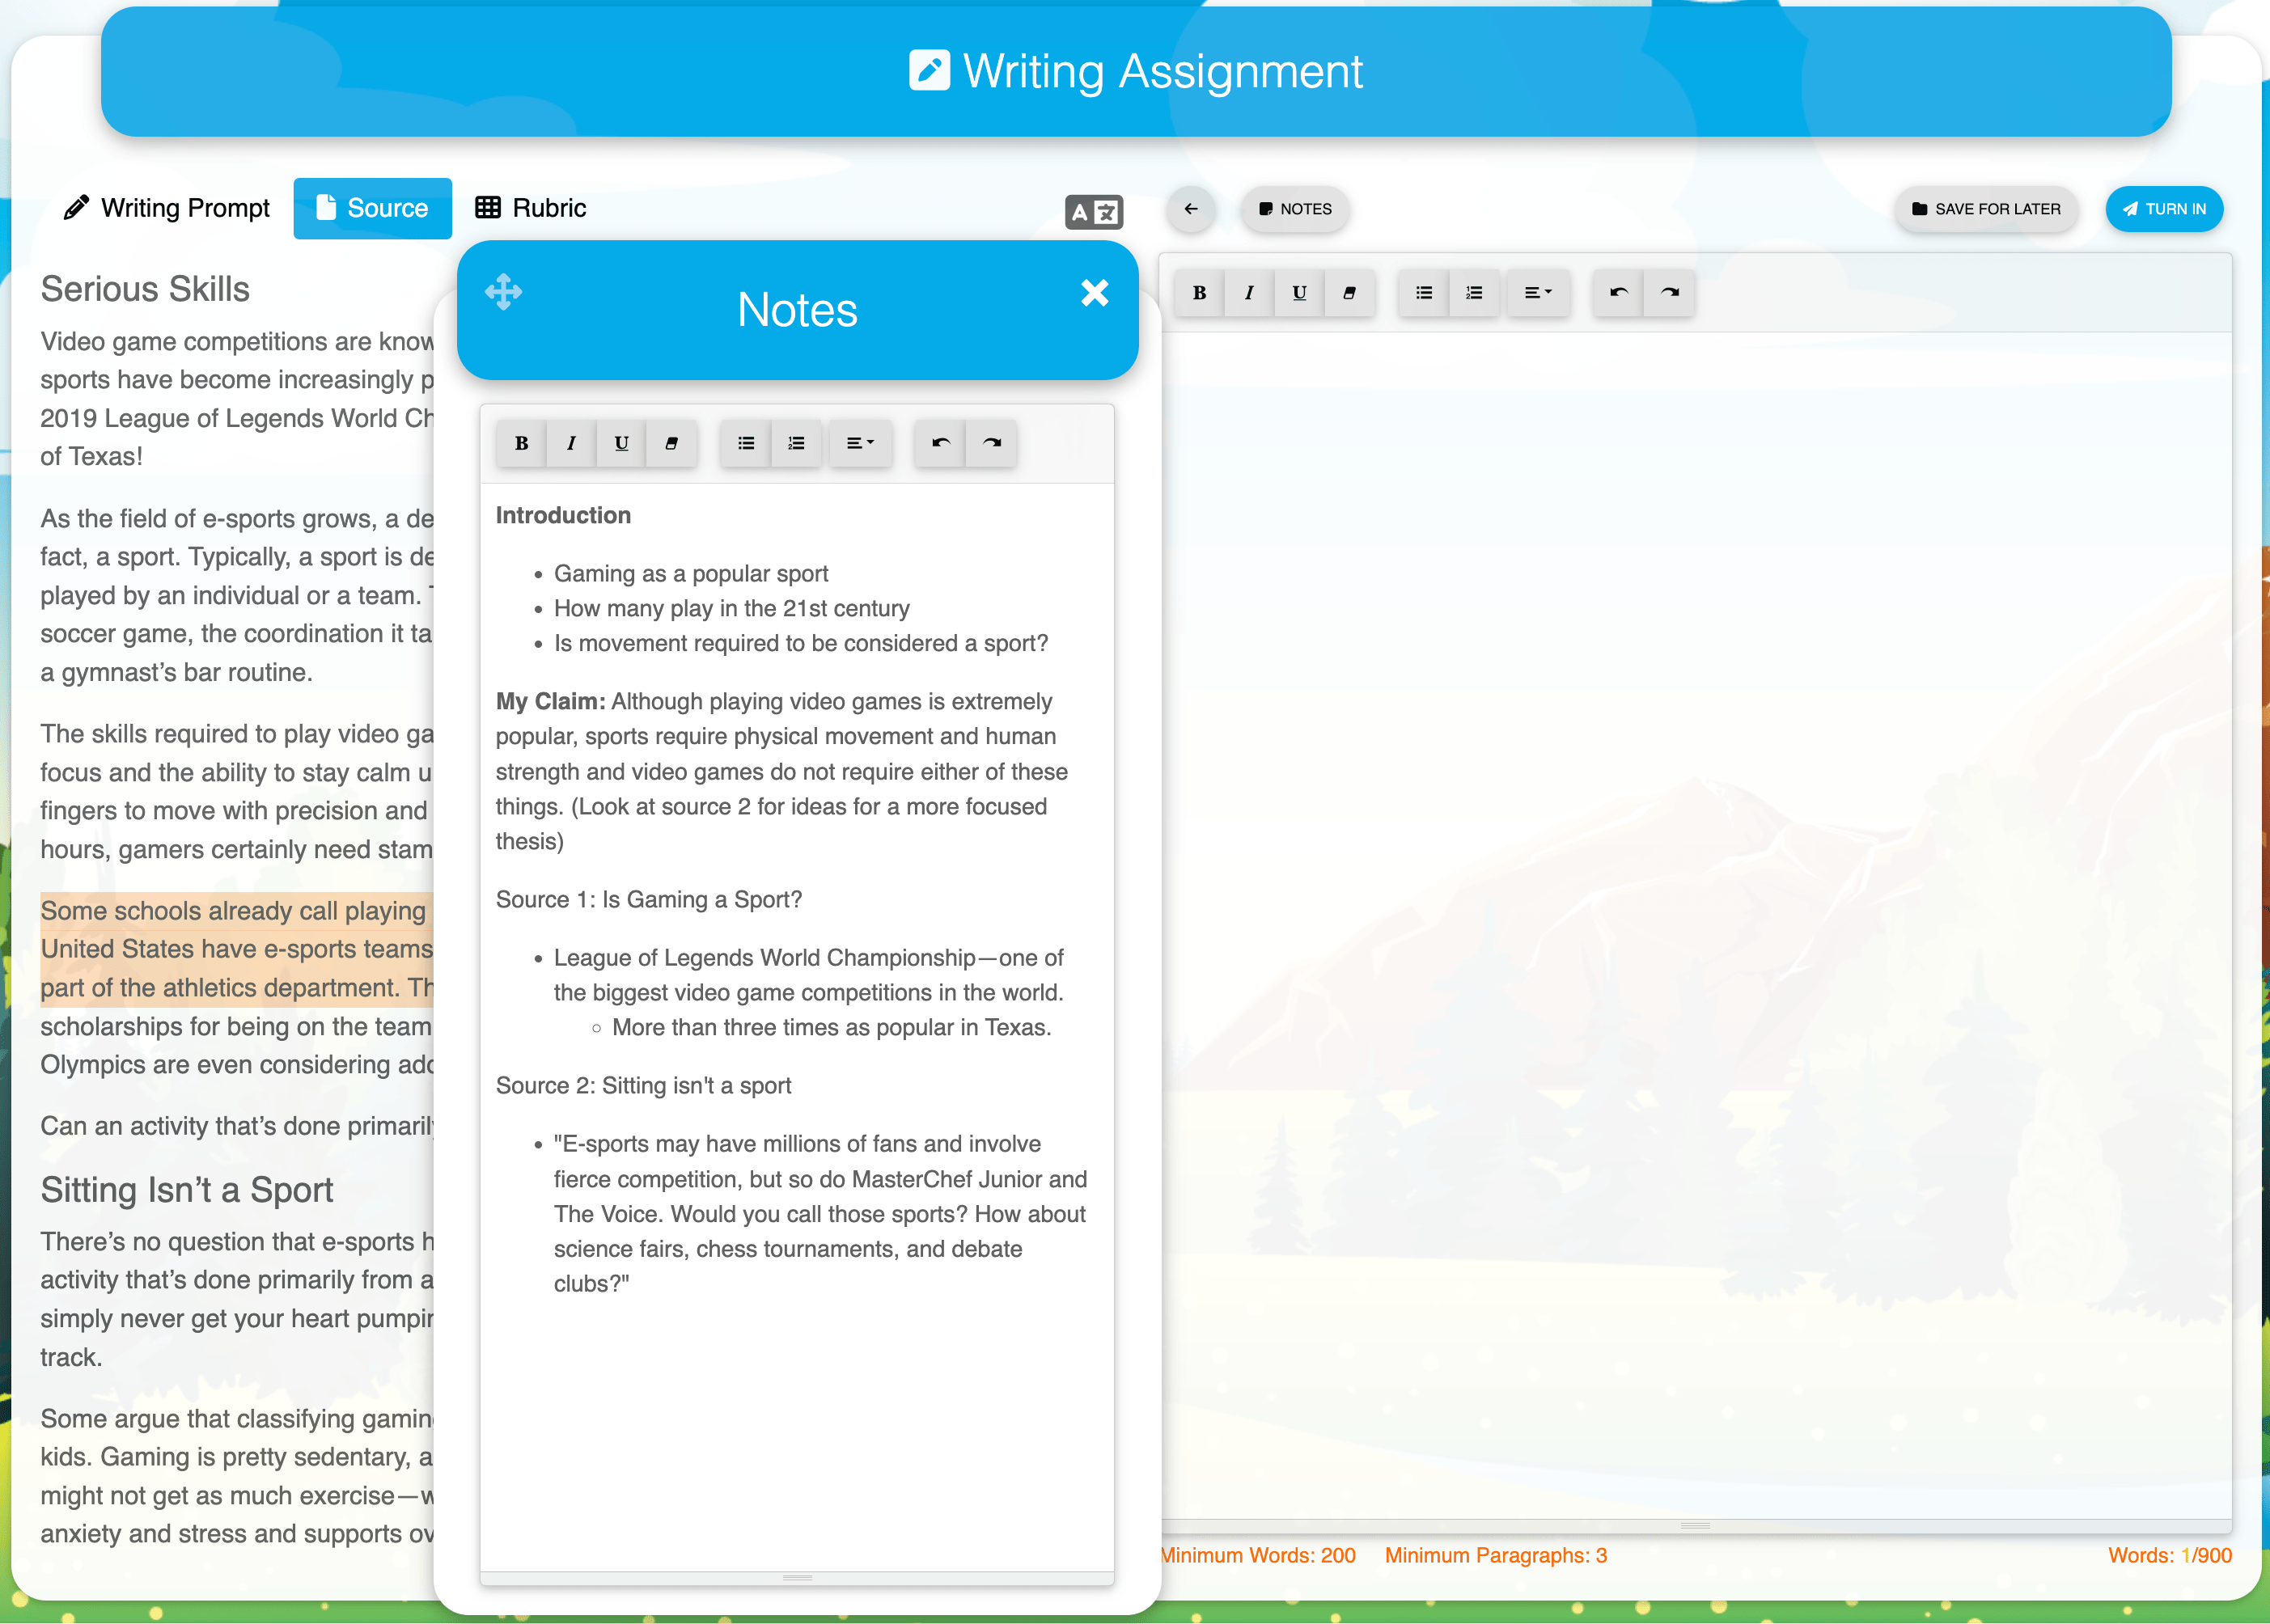Image resolution: width=2270 pixels, height=1624 pixels.
Task: Click the eraser icon in Notes toolbar
Action: click(x=671, y=443)
